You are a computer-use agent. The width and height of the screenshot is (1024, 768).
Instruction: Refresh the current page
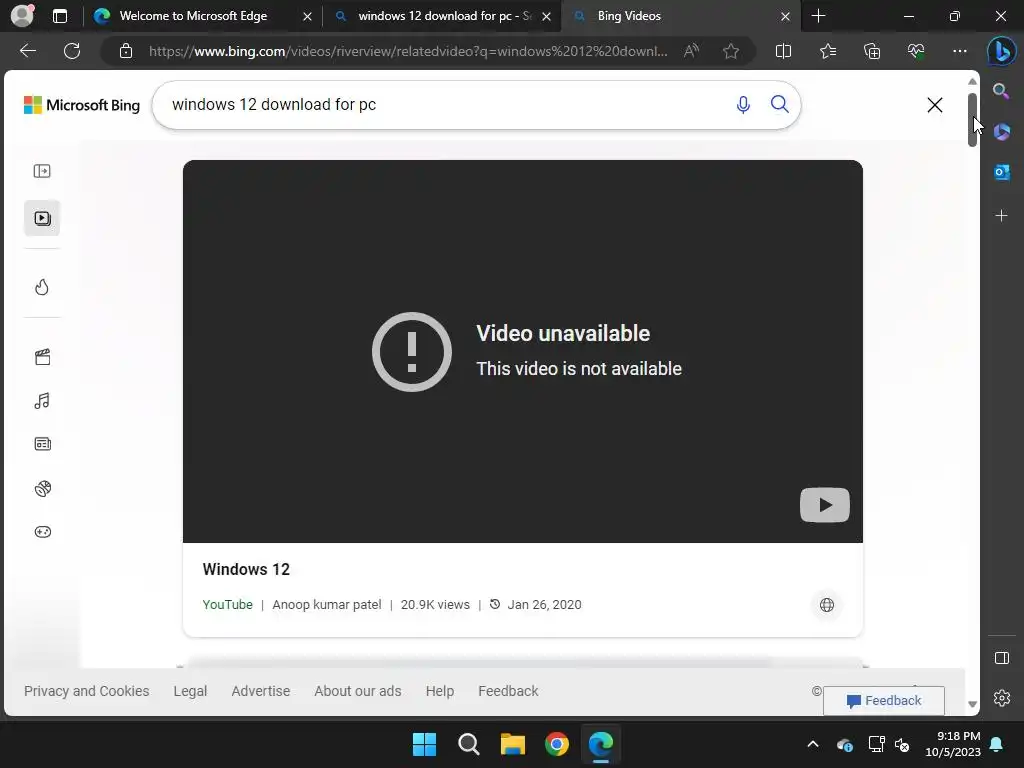pos(72,50)
